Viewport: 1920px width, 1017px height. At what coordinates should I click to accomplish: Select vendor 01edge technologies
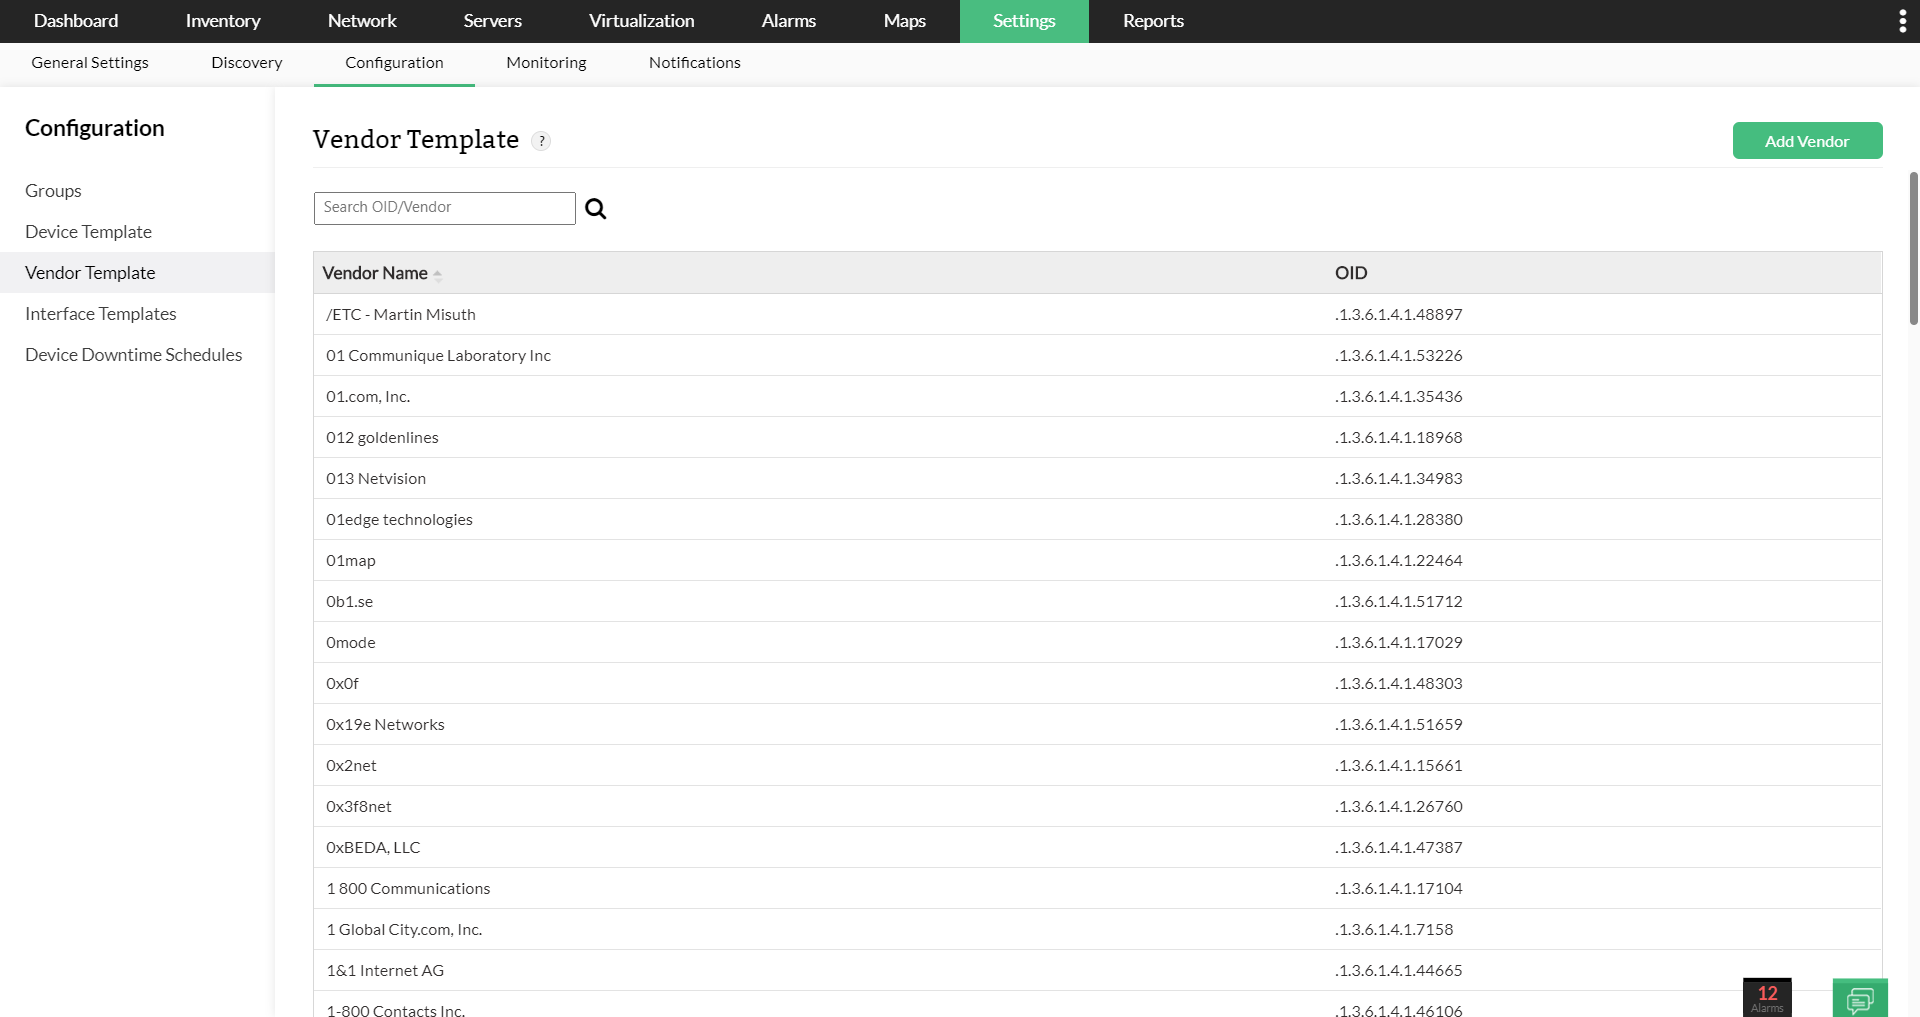(399, 520)
